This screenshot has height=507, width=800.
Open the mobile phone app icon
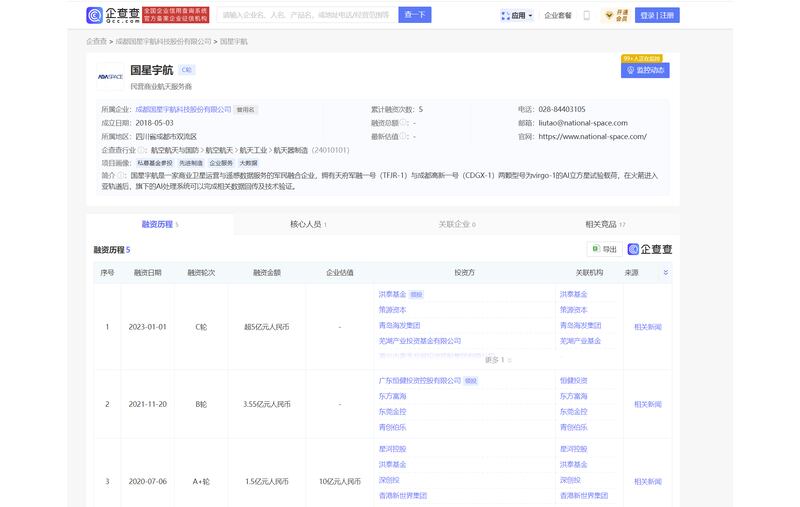pyautogui.click(x=587, y=16)
